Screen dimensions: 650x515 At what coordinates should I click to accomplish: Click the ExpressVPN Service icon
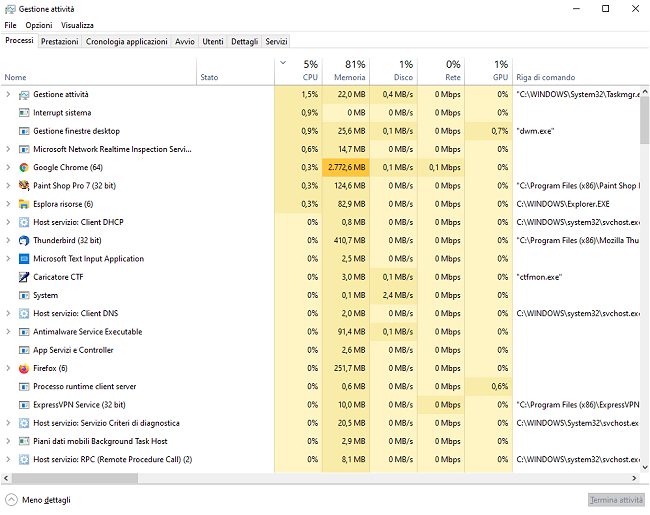[24, 405]
